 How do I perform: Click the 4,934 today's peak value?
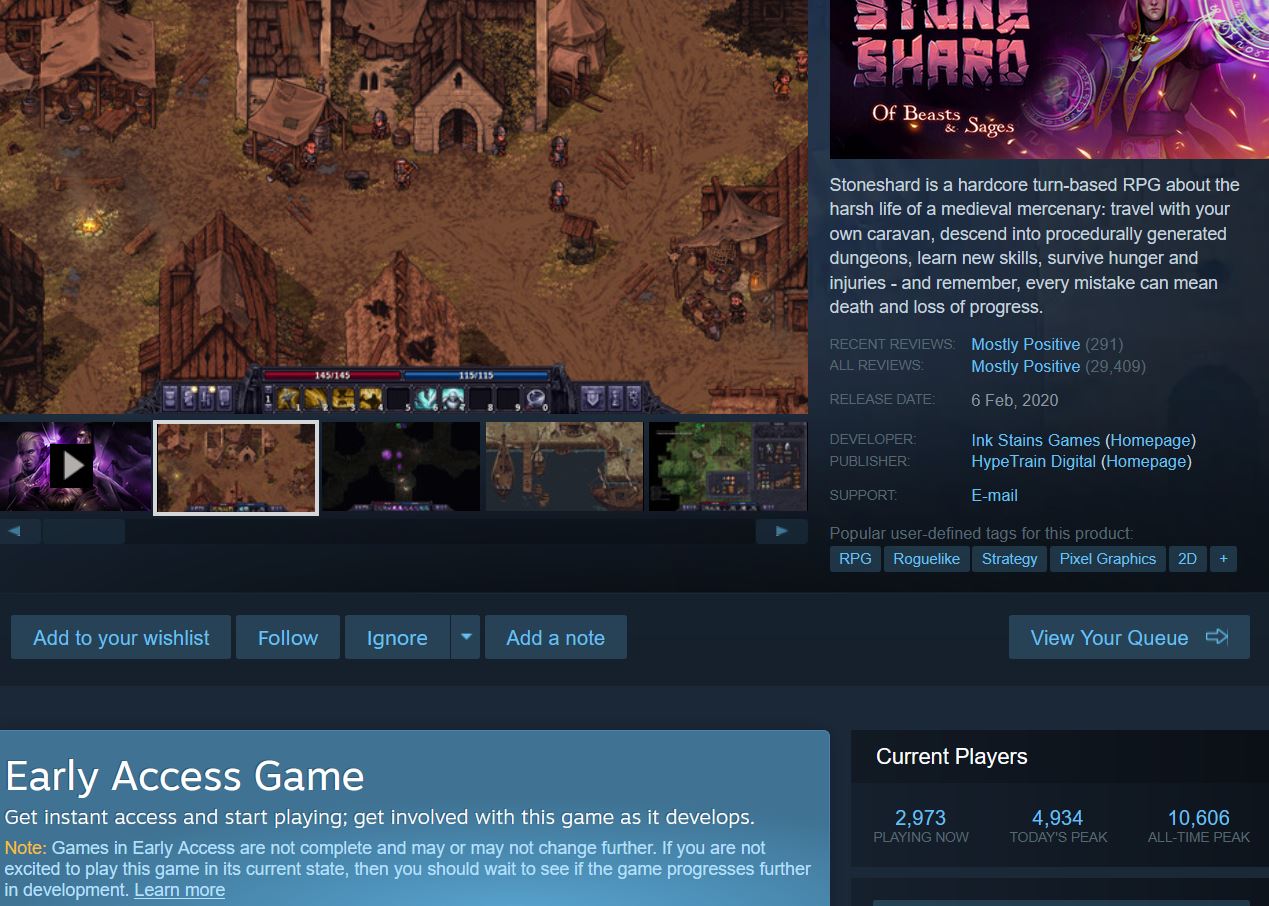[x=1058, y=818]
